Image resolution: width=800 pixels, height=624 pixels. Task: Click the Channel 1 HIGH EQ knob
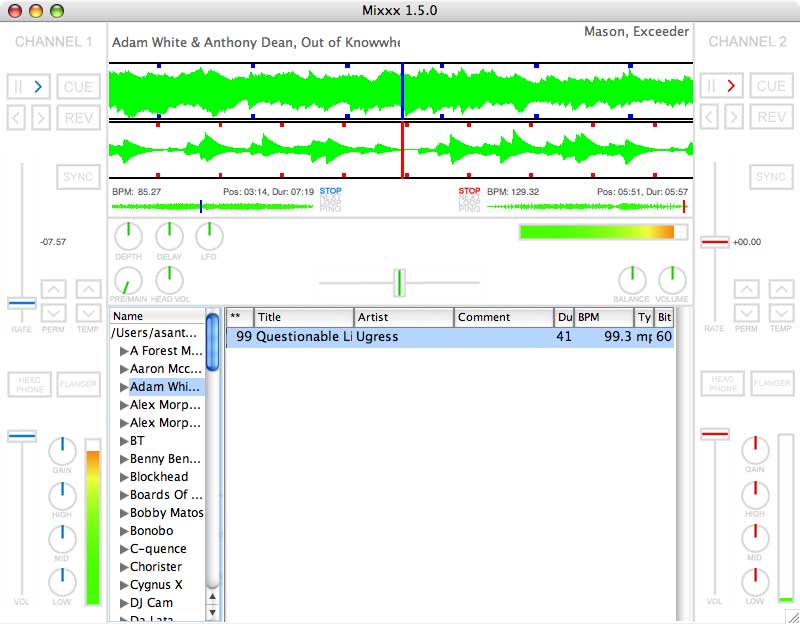62,495
